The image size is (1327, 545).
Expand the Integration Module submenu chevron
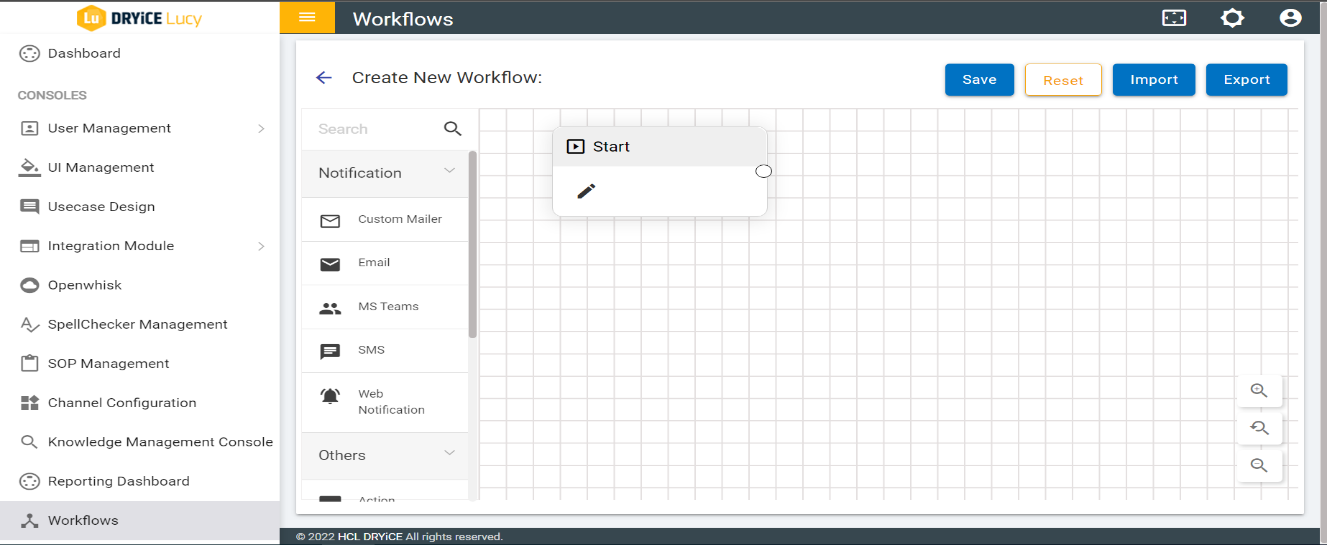pyautogui.click(x=261, y=246)
